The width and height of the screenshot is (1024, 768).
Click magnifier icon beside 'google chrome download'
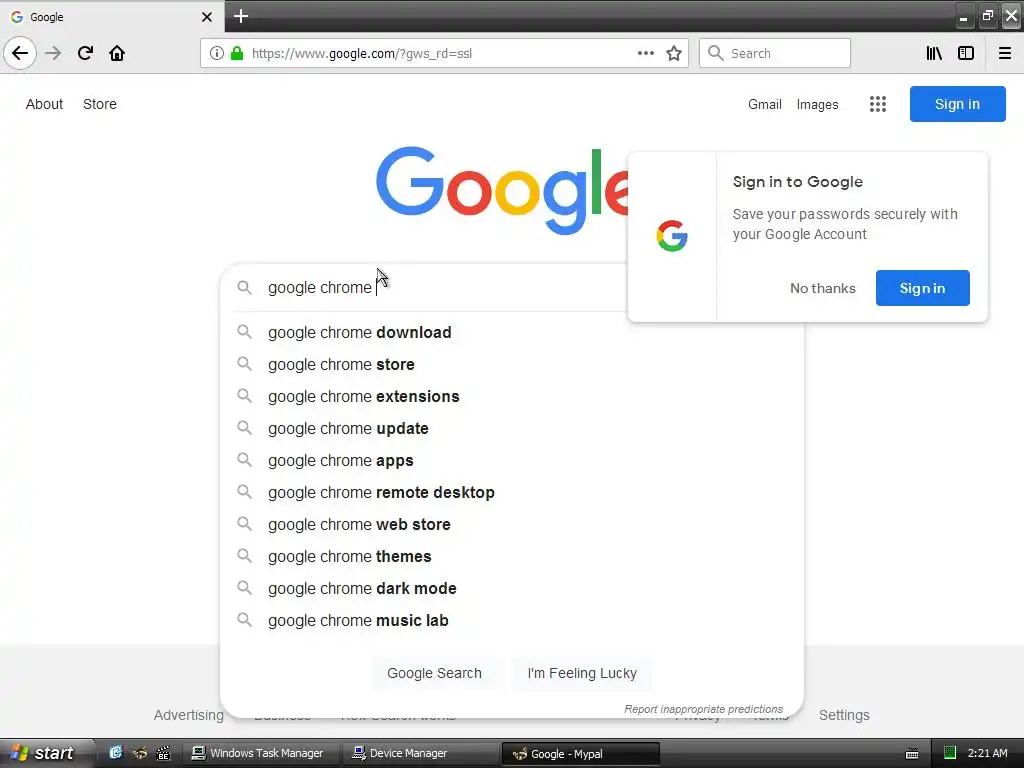pos(244,332)
